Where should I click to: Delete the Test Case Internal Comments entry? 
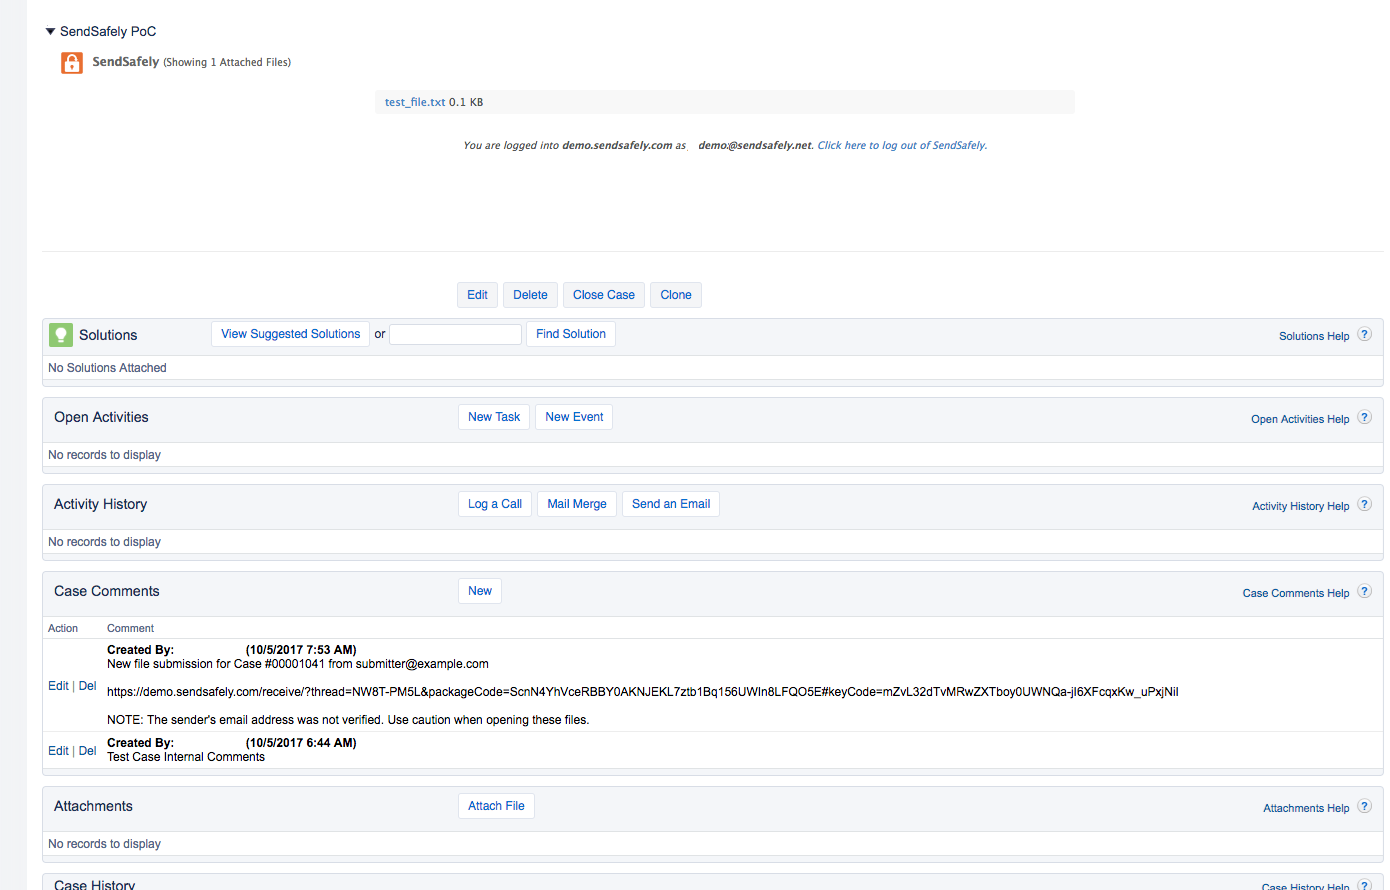[x=87, y=751]
